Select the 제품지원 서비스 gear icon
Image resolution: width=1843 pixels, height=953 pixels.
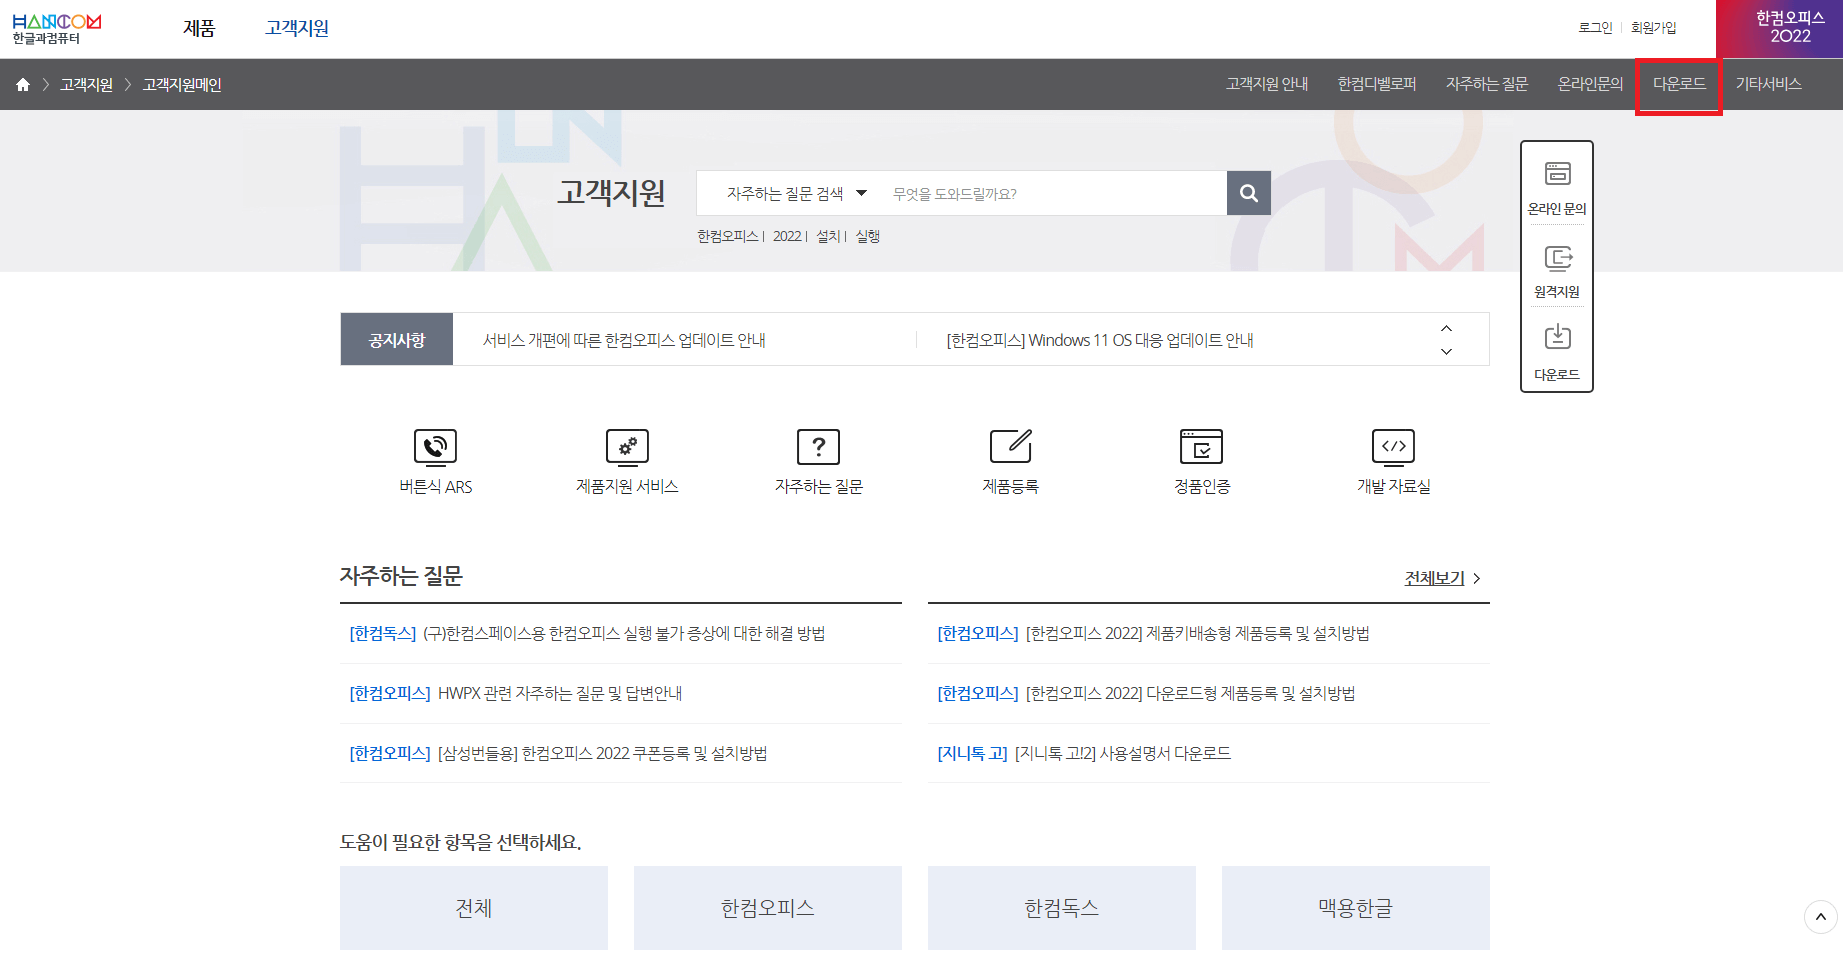[x=627, y=447]
